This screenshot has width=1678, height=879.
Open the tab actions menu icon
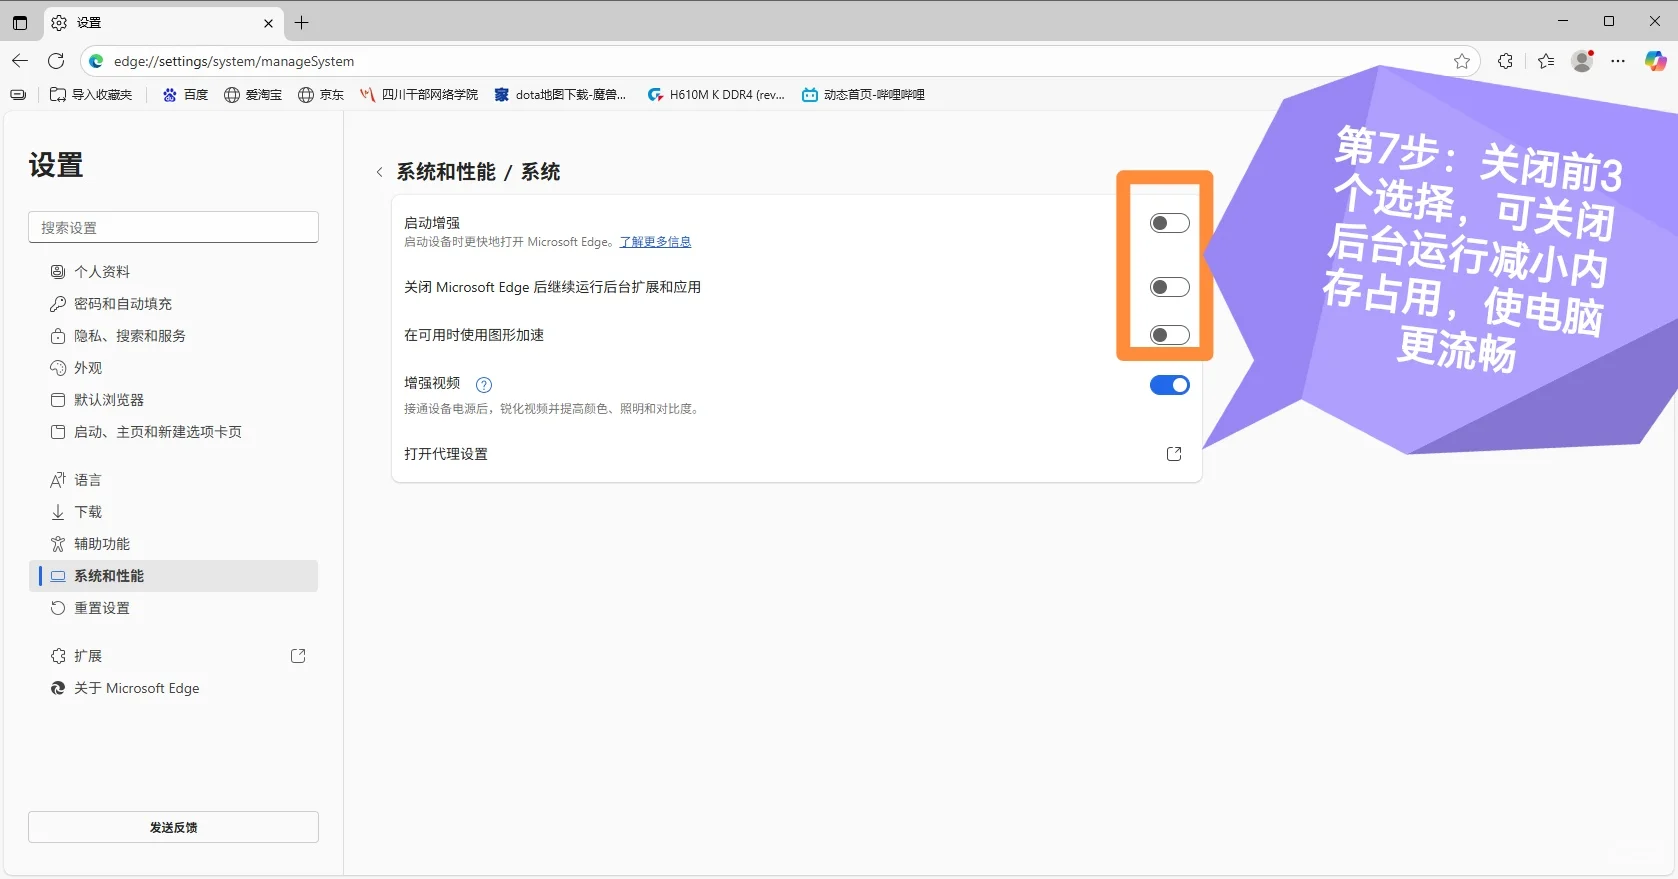point(20,22)
